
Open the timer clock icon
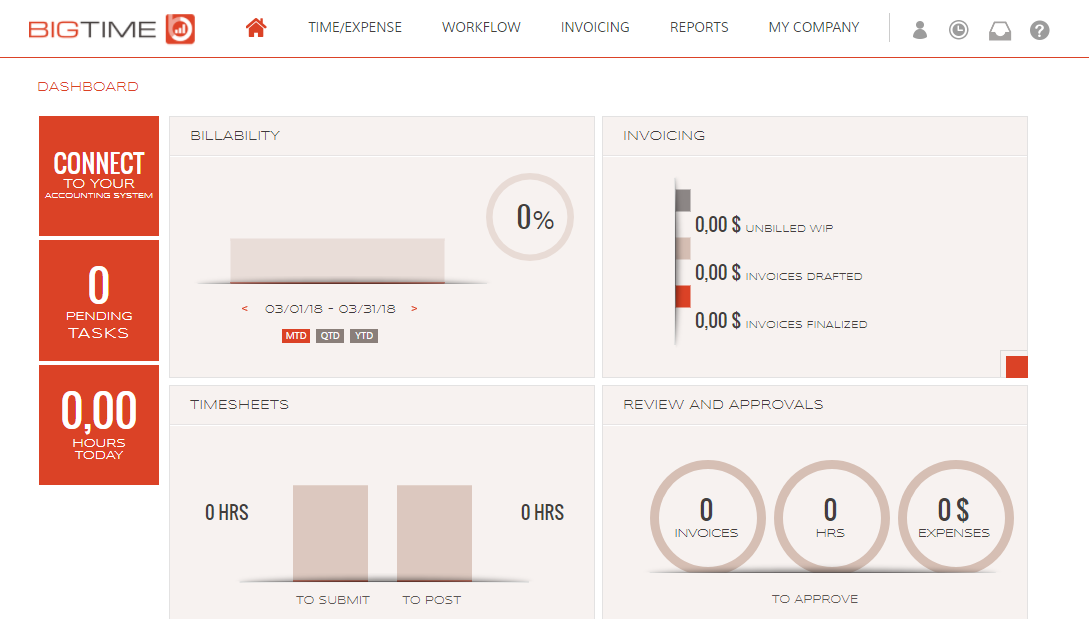958,30
